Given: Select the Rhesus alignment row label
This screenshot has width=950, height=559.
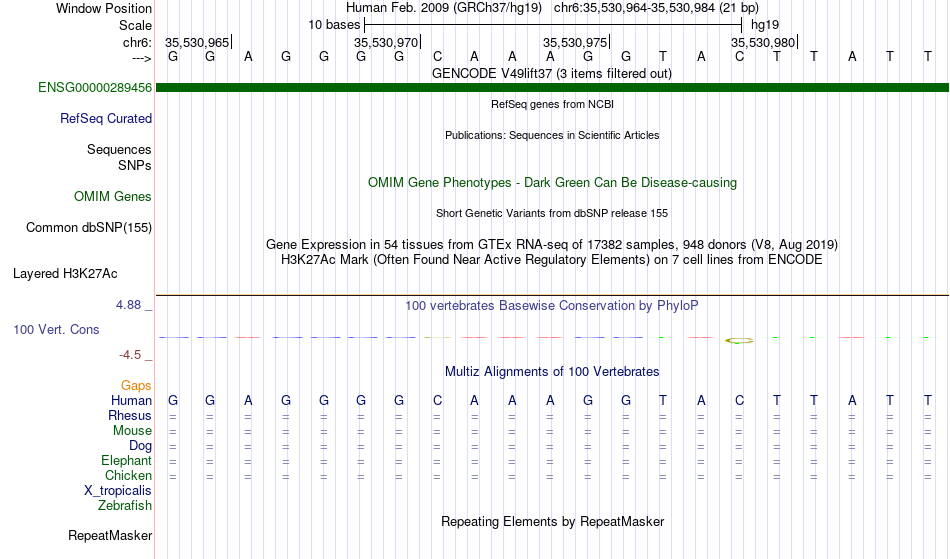Looking at the screenshot, I should (130, 415).
